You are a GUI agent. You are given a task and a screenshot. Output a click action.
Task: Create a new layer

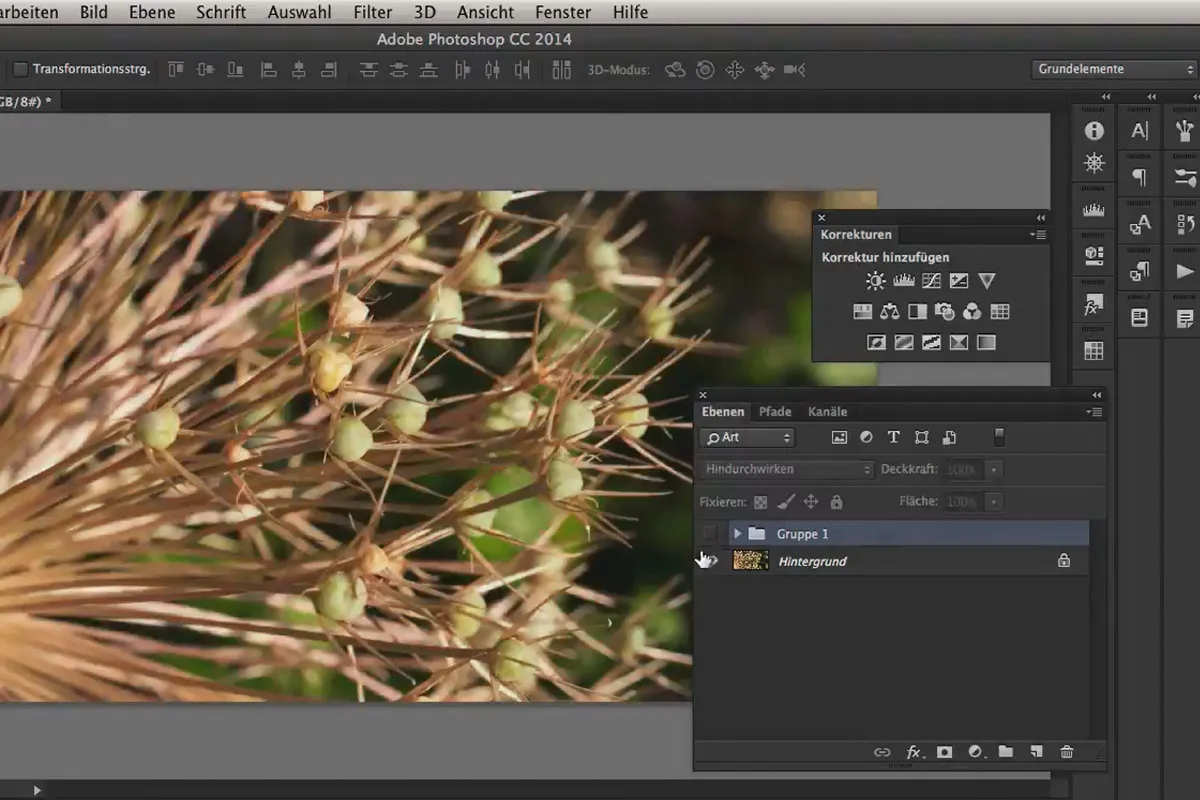coord(1037,752)
